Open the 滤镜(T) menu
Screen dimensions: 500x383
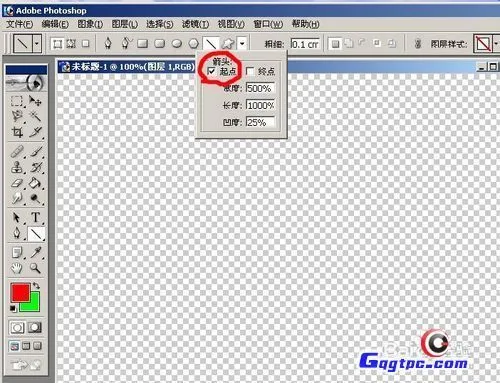point(195,24)
